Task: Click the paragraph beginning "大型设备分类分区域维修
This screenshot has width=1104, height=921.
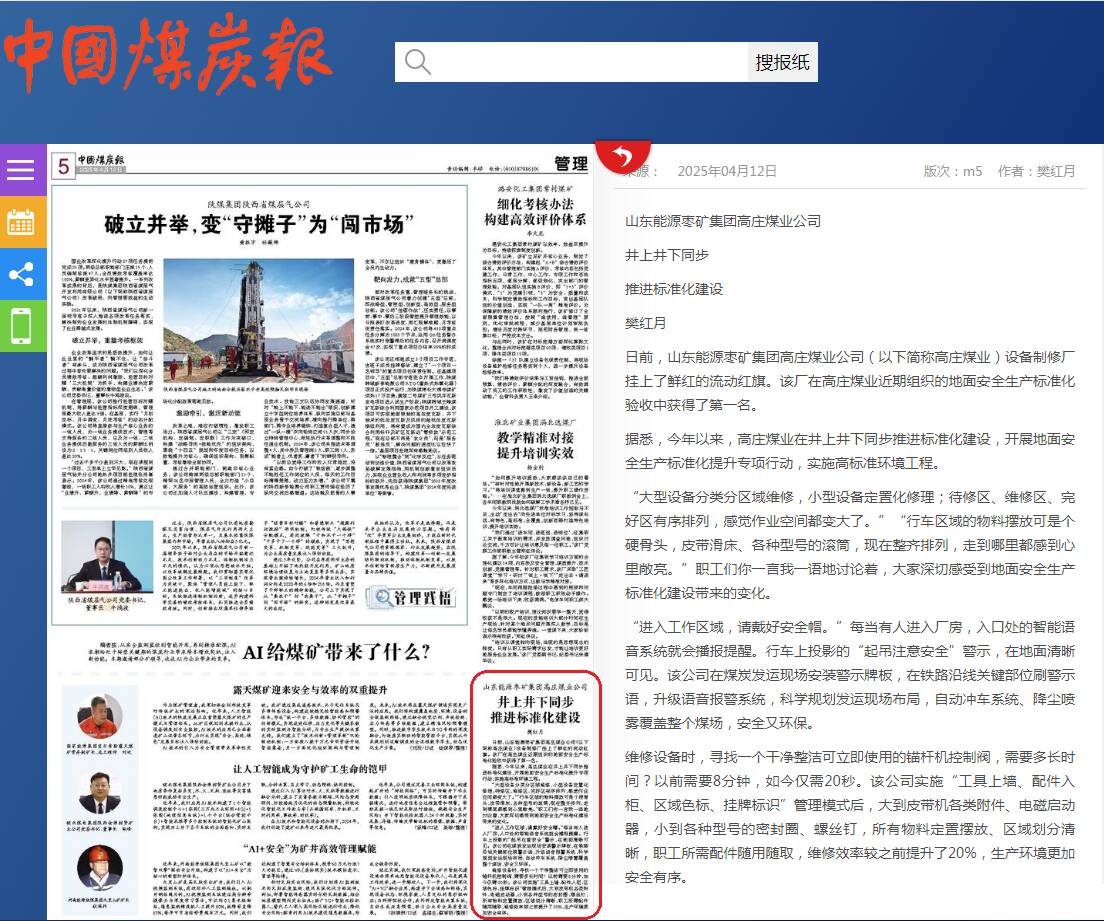Action: pyautogui.click(x=850, y=545)
